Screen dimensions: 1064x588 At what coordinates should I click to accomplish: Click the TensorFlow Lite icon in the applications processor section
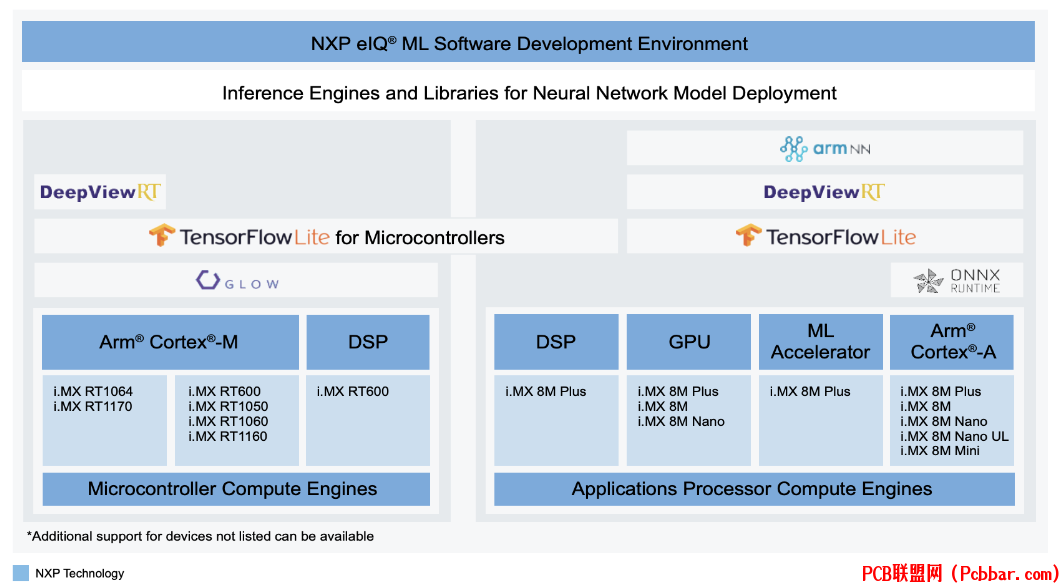748,236
